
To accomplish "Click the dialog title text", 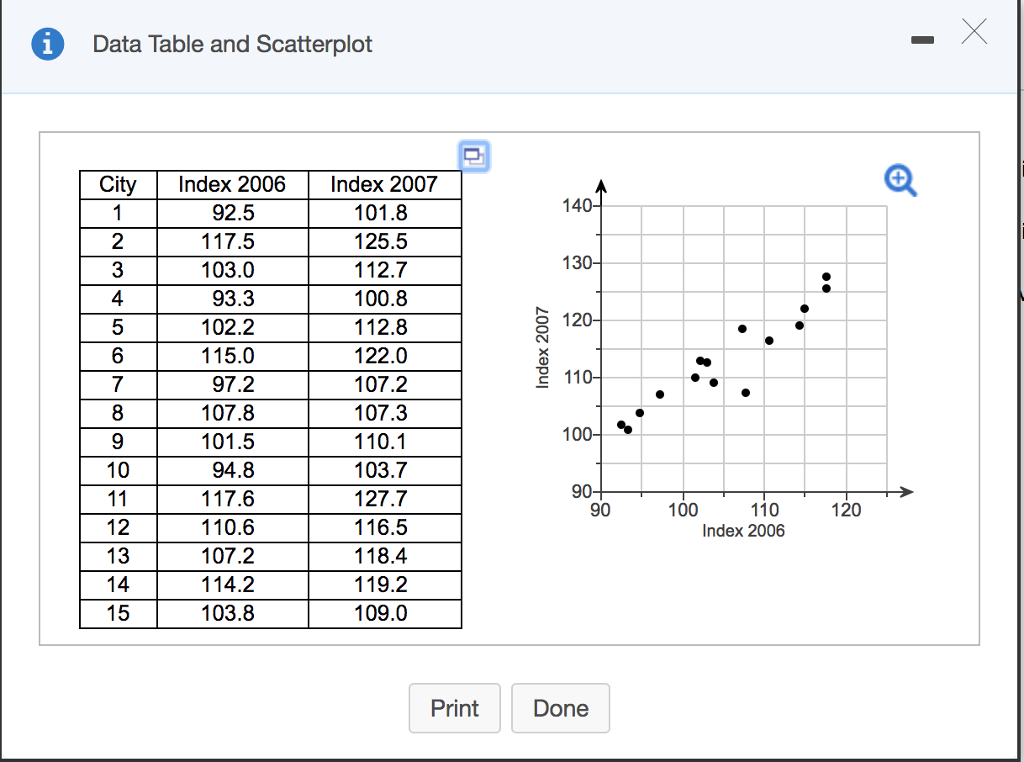I will click(232, 45).
